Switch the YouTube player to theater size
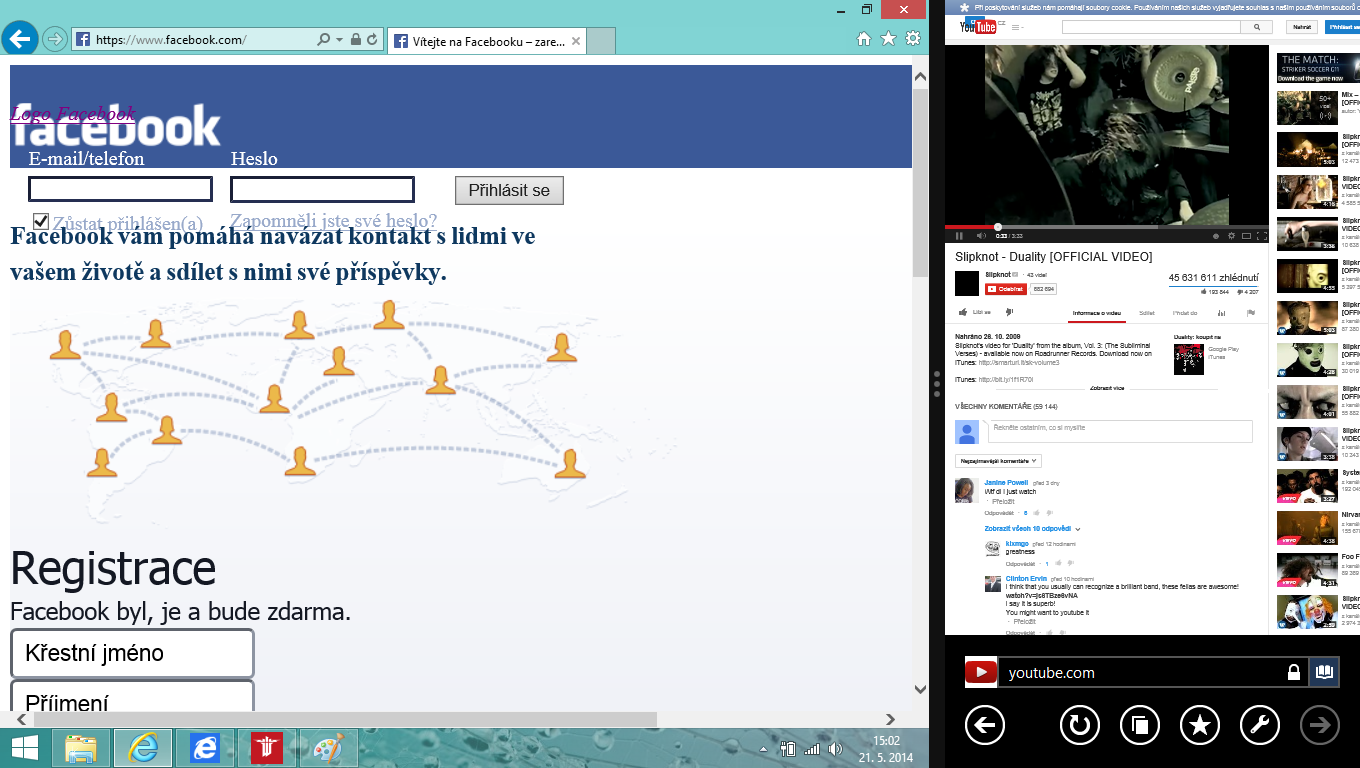The width and height of the screenshot is (1360, 768). click(1246, 236)
